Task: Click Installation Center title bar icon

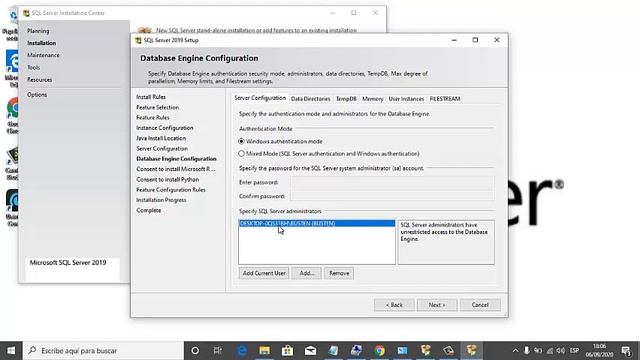Action: pos(26,13)
